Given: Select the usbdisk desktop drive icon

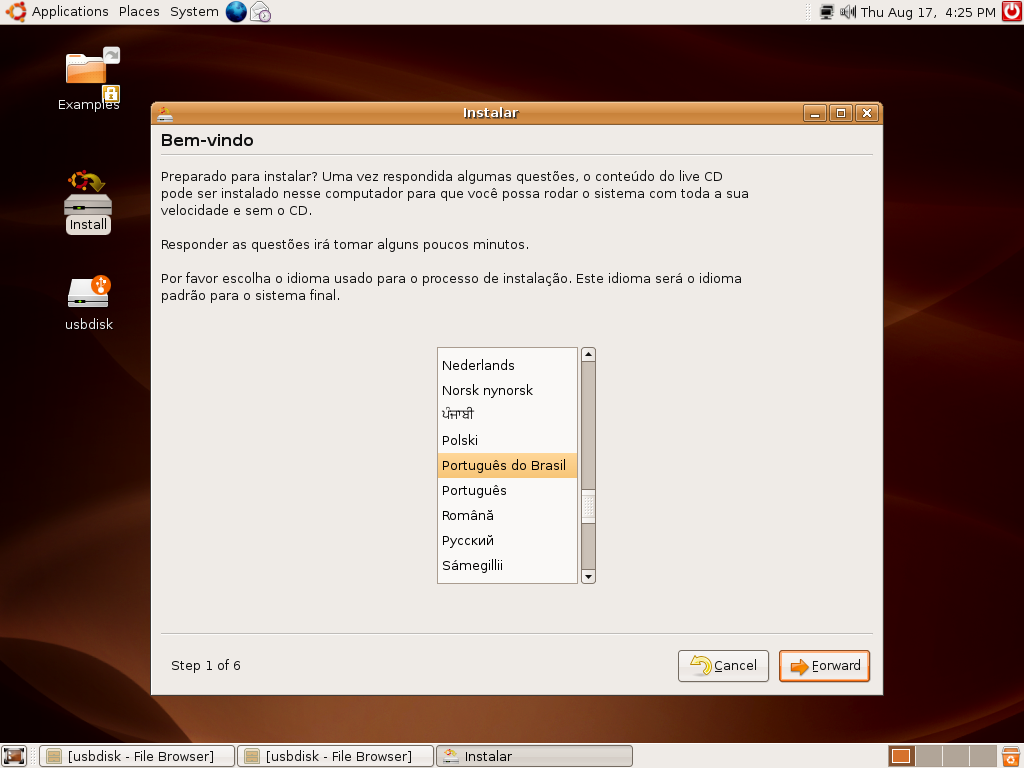Looking at the screenshot, I should tap(89, 303).
